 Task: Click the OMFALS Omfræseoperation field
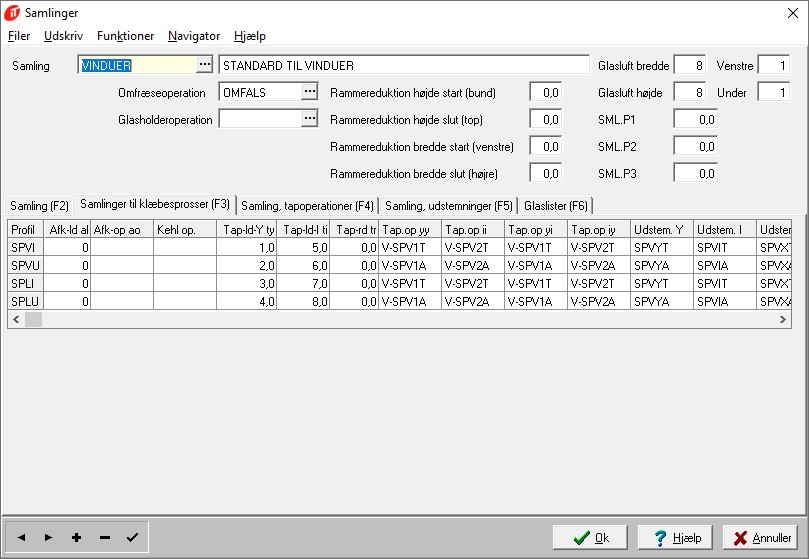click(261, 92)
